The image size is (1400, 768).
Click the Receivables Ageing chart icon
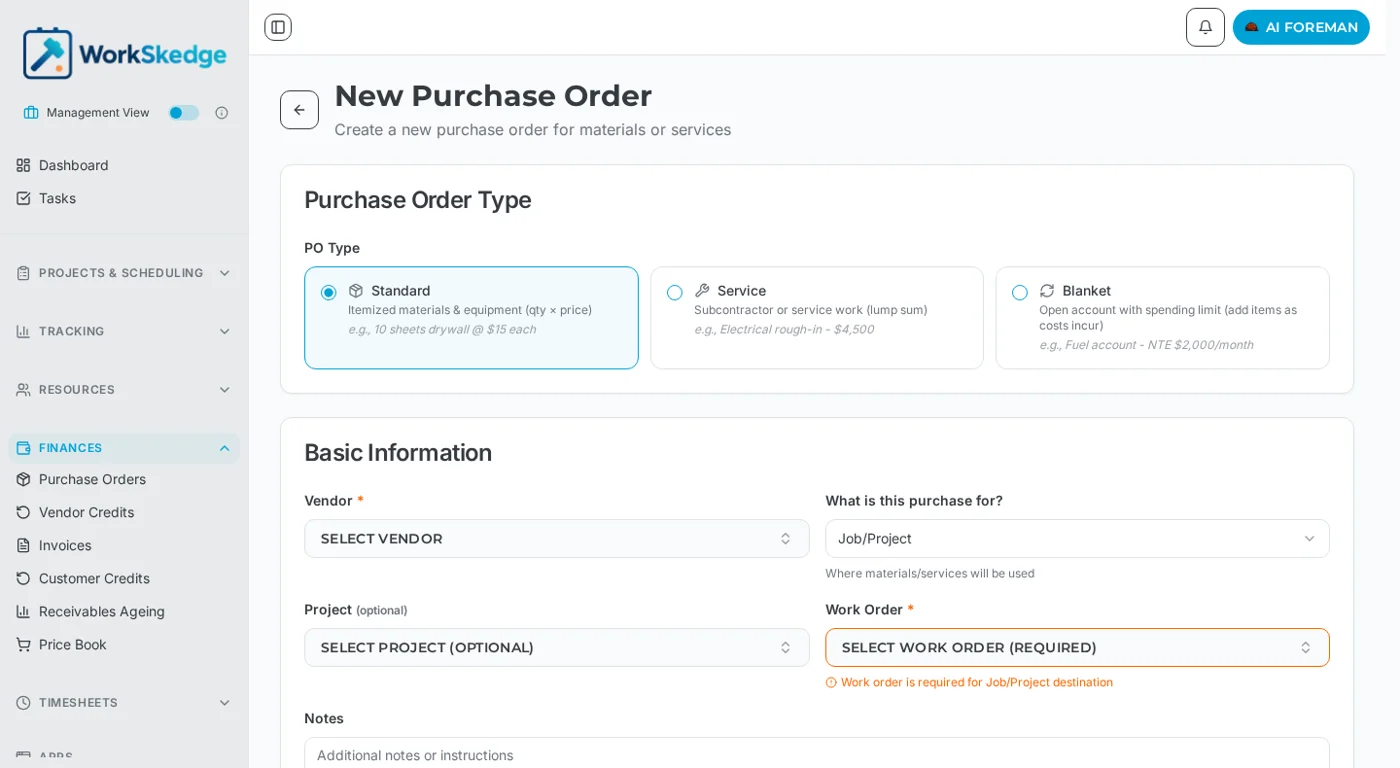click(23, 611)
